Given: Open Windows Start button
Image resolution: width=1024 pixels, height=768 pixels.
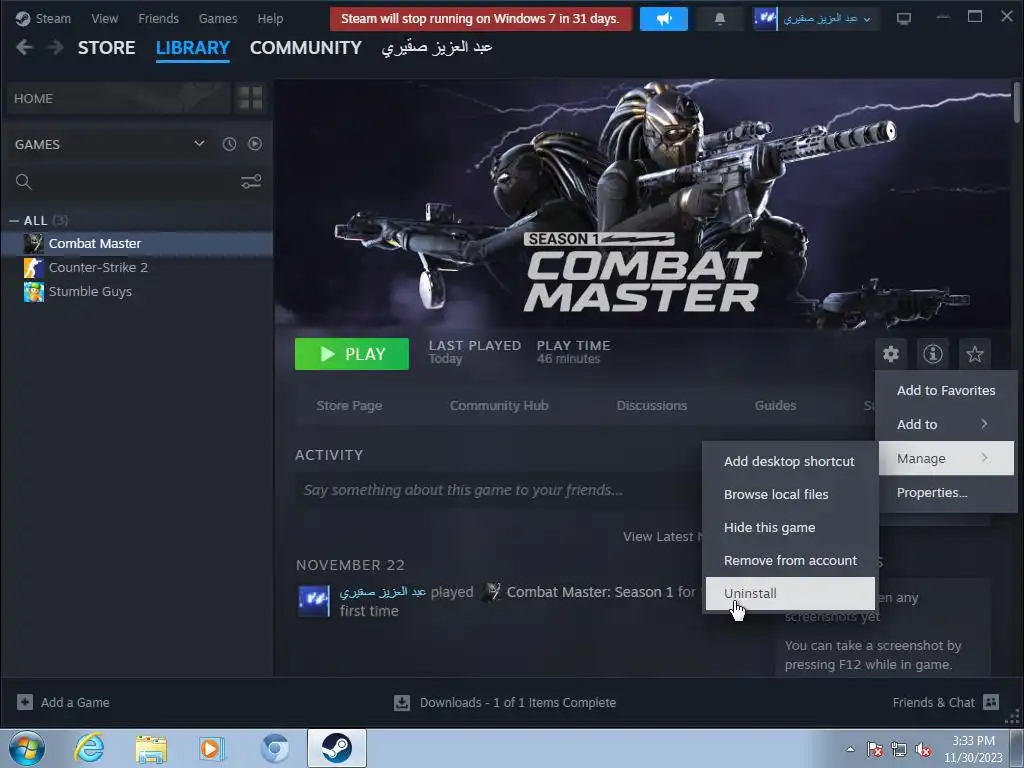Looking at the screenshot, I should click(27, 748).
